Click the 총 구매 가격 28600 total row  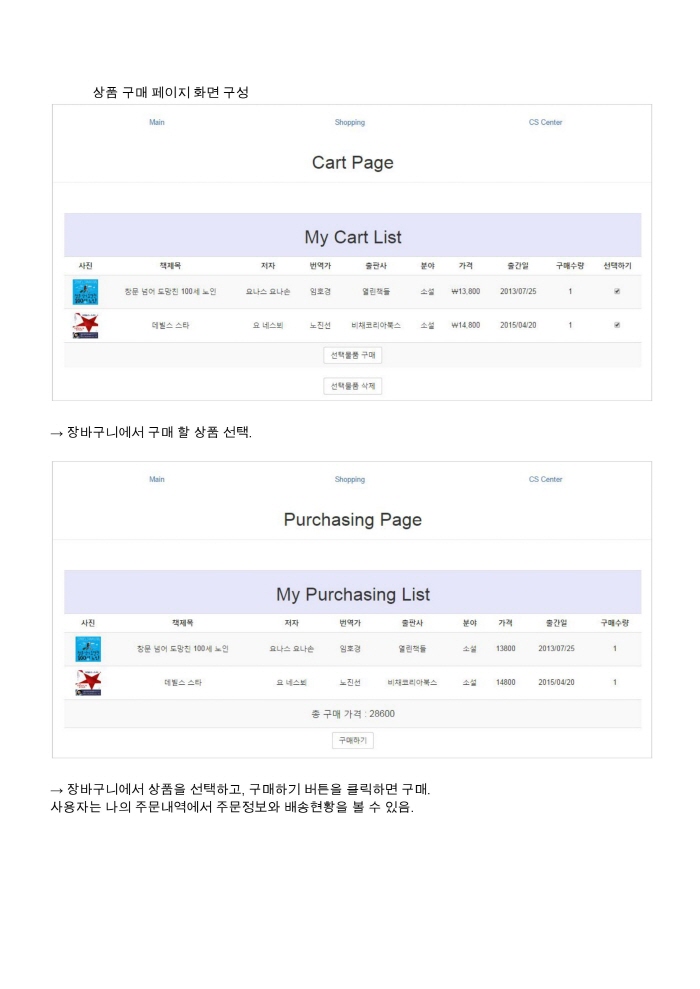(x=353, y=714)
